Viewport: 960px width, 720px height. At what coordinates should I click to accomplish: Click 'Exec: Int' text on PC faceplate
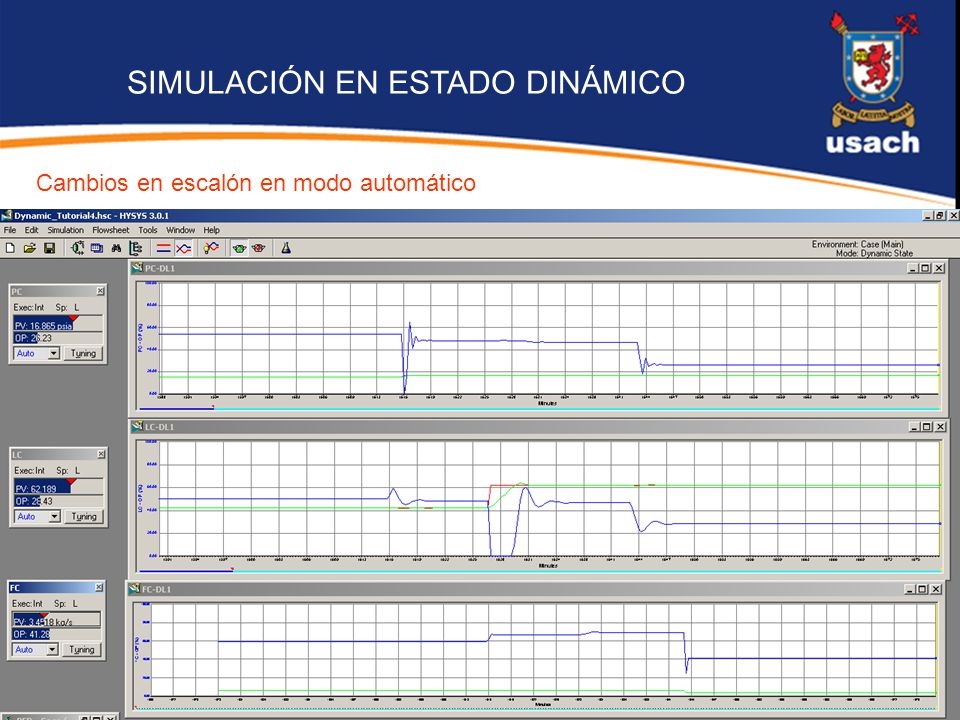29,307
